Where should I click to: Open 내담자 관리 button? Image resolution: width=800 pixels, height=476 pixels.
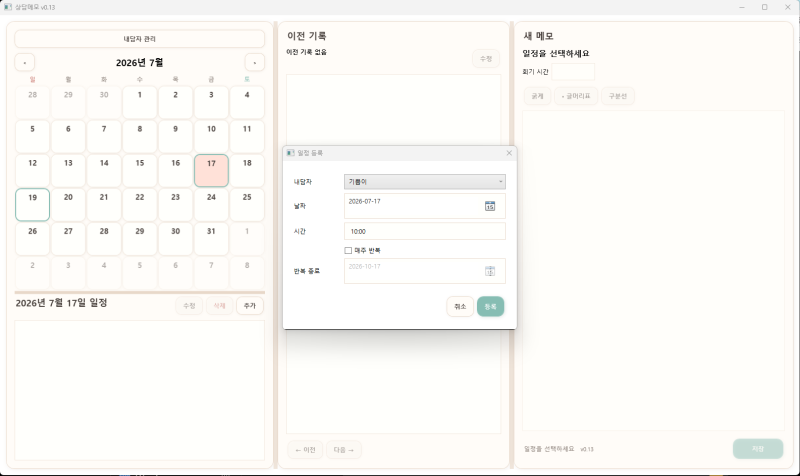(x=139, y=39)
